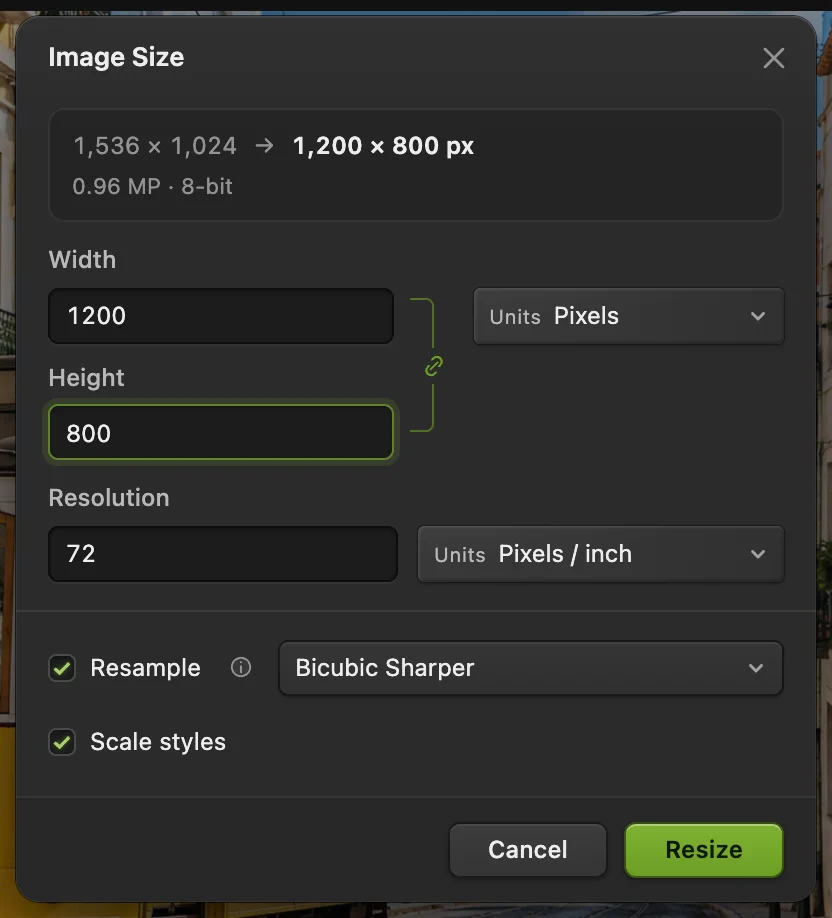
Task: Toggle the Scale styles checkbox
Action: (62, 742)
